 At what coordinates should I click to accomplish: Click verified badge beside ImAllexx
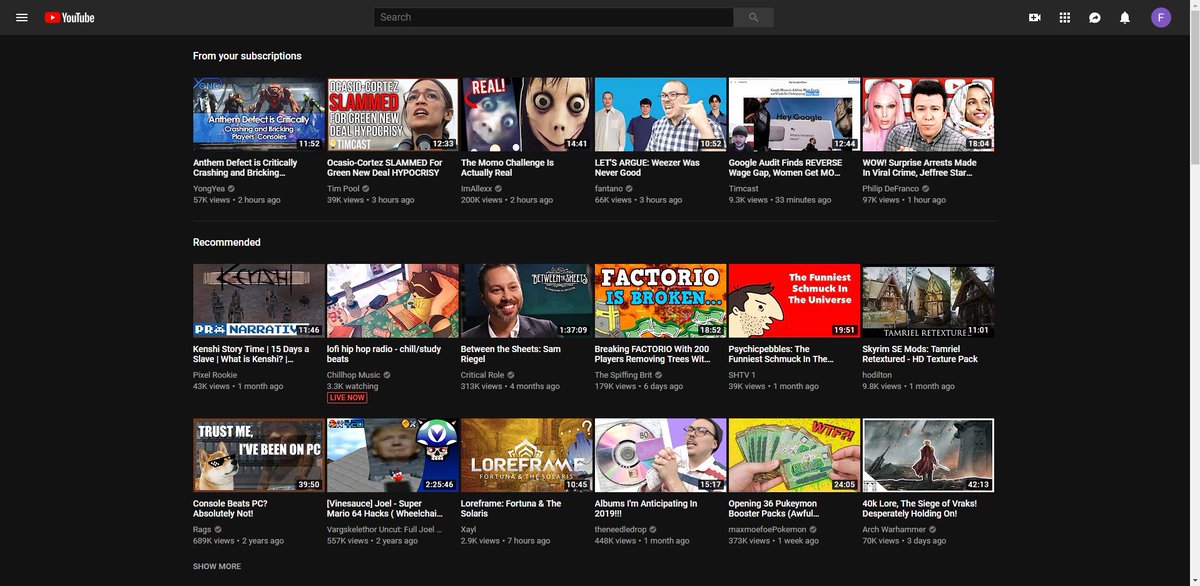click(x=498, y=188)
